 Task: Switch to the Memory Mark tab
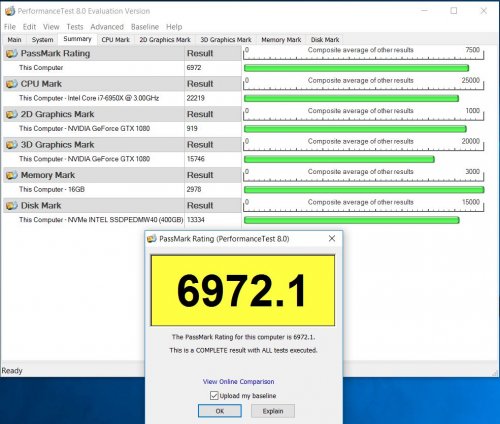coord(281,40)
